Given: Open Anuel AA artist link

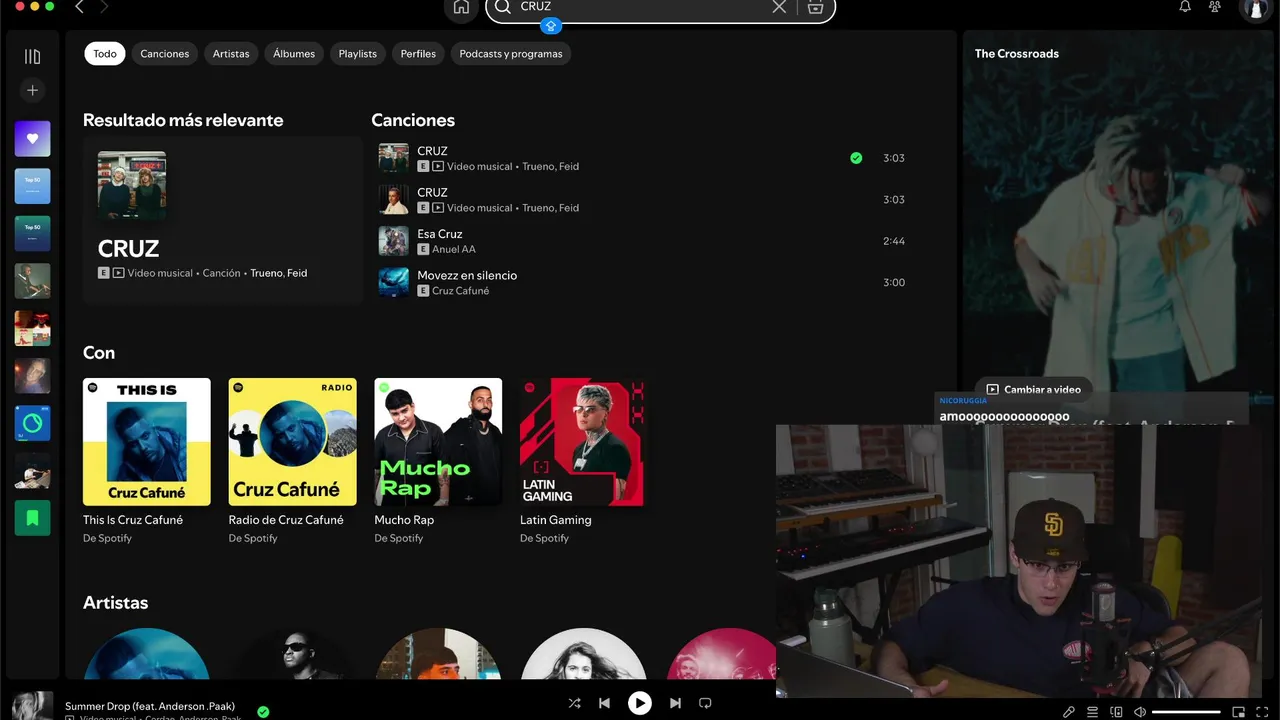Looking at the screenshot, I should 454,249.
